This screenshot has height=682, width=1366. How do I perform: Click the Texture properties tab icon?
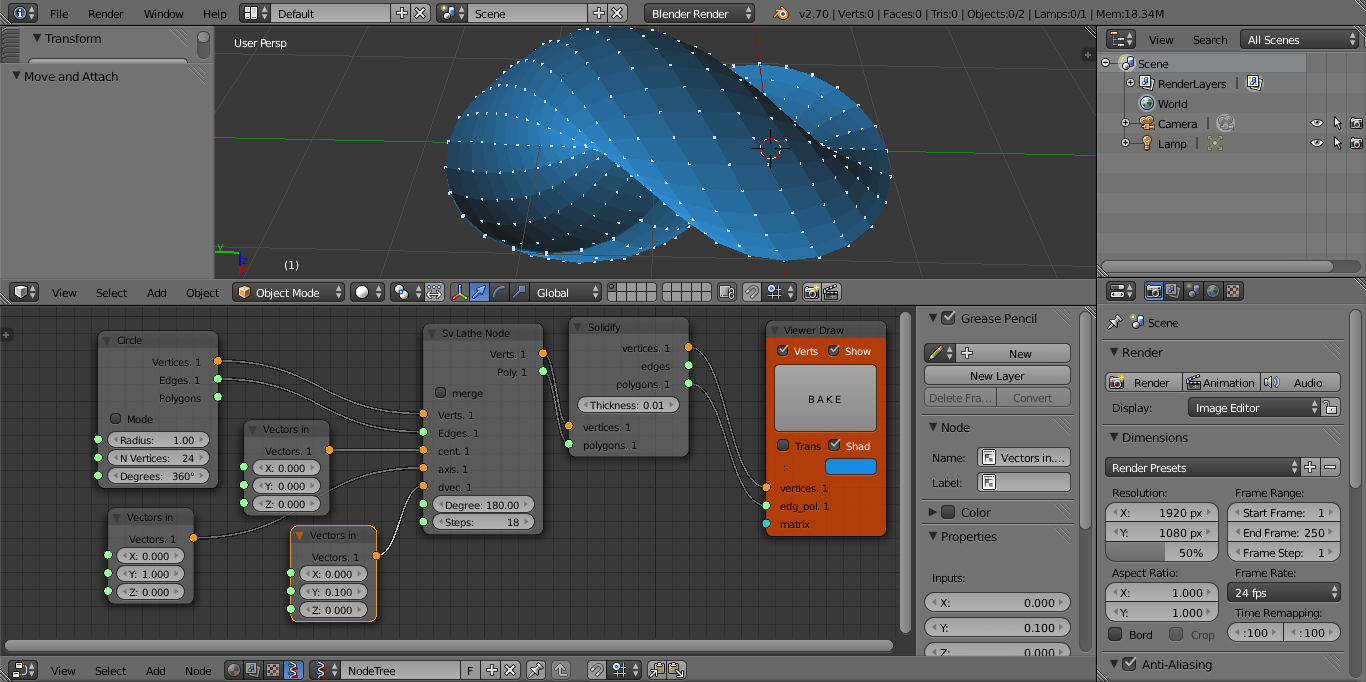pyautogui.click(x=1233, y=291)
